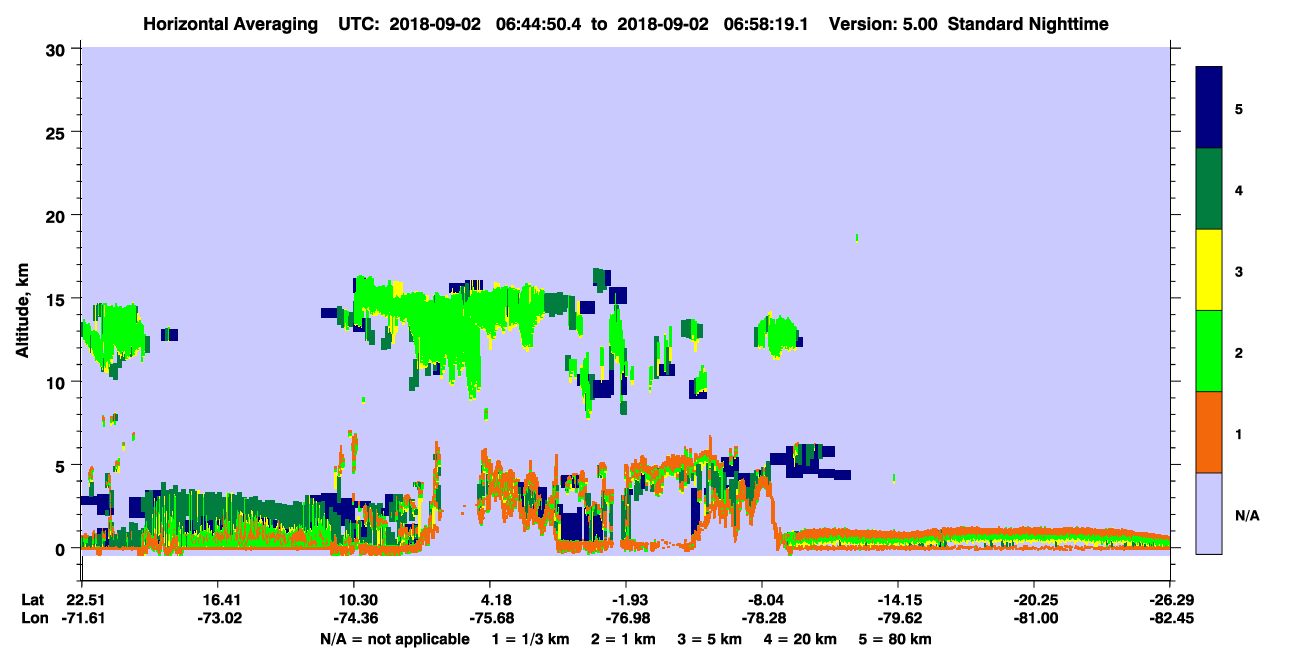Click the small green cloud above -8.04 latitude

tap(778, 333)
